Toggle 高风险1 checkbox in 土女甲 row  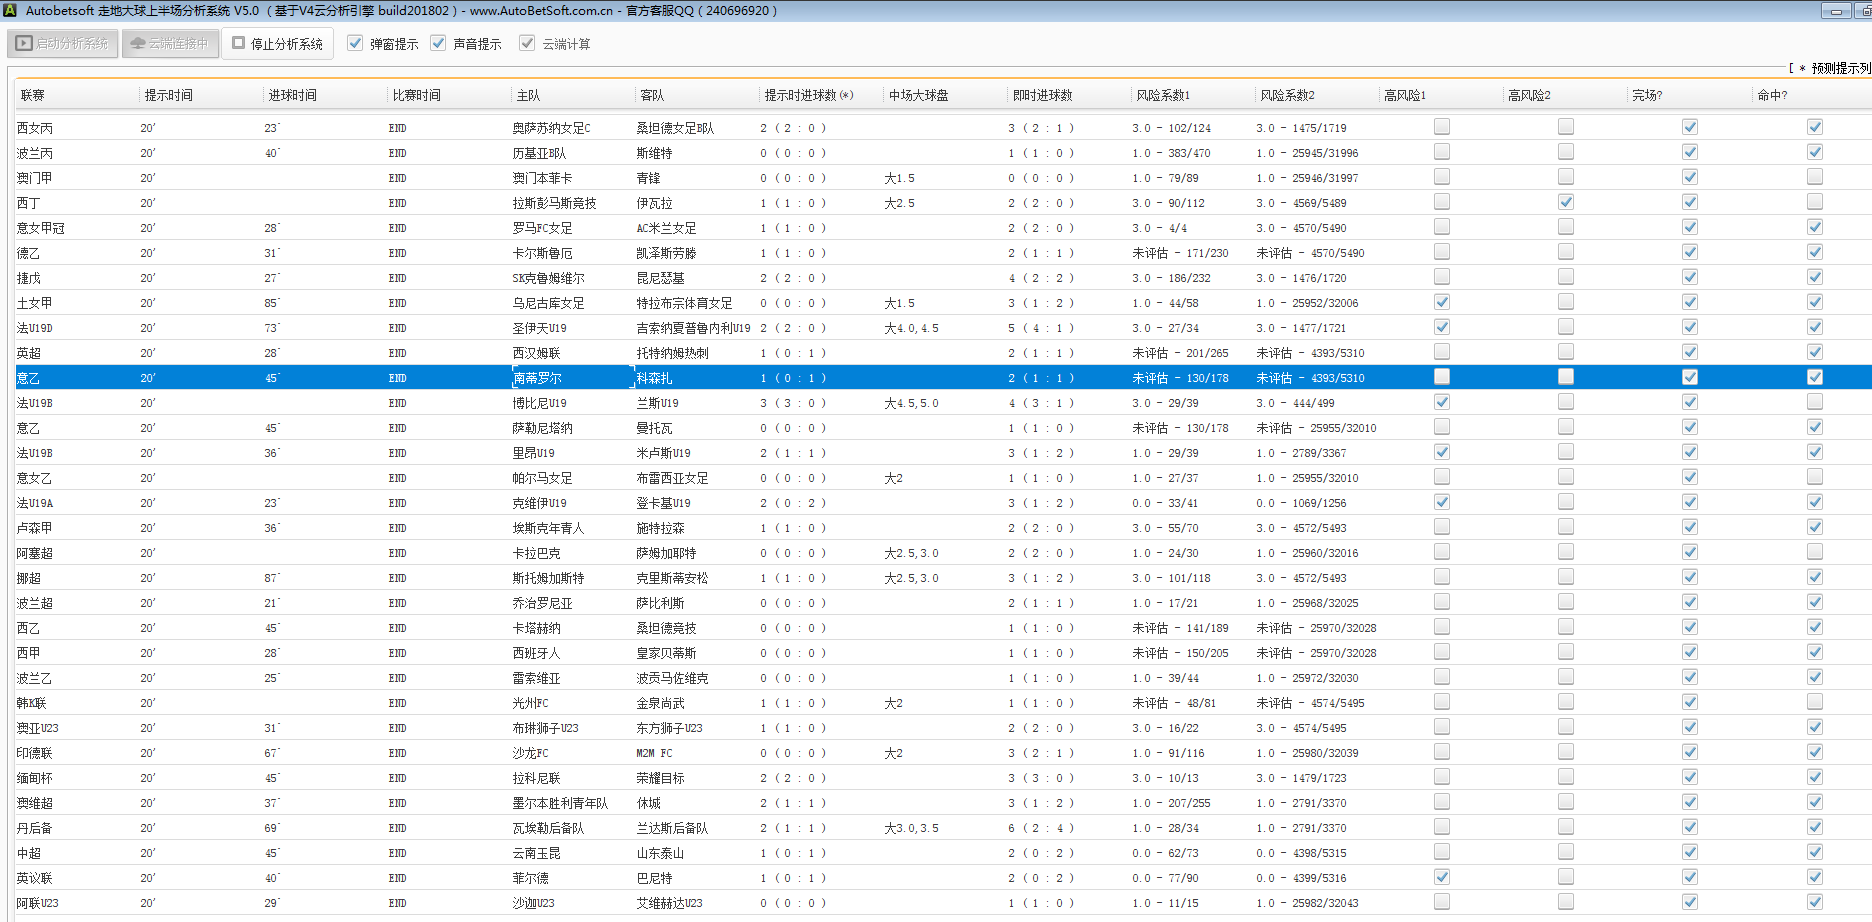[1442, 302]
